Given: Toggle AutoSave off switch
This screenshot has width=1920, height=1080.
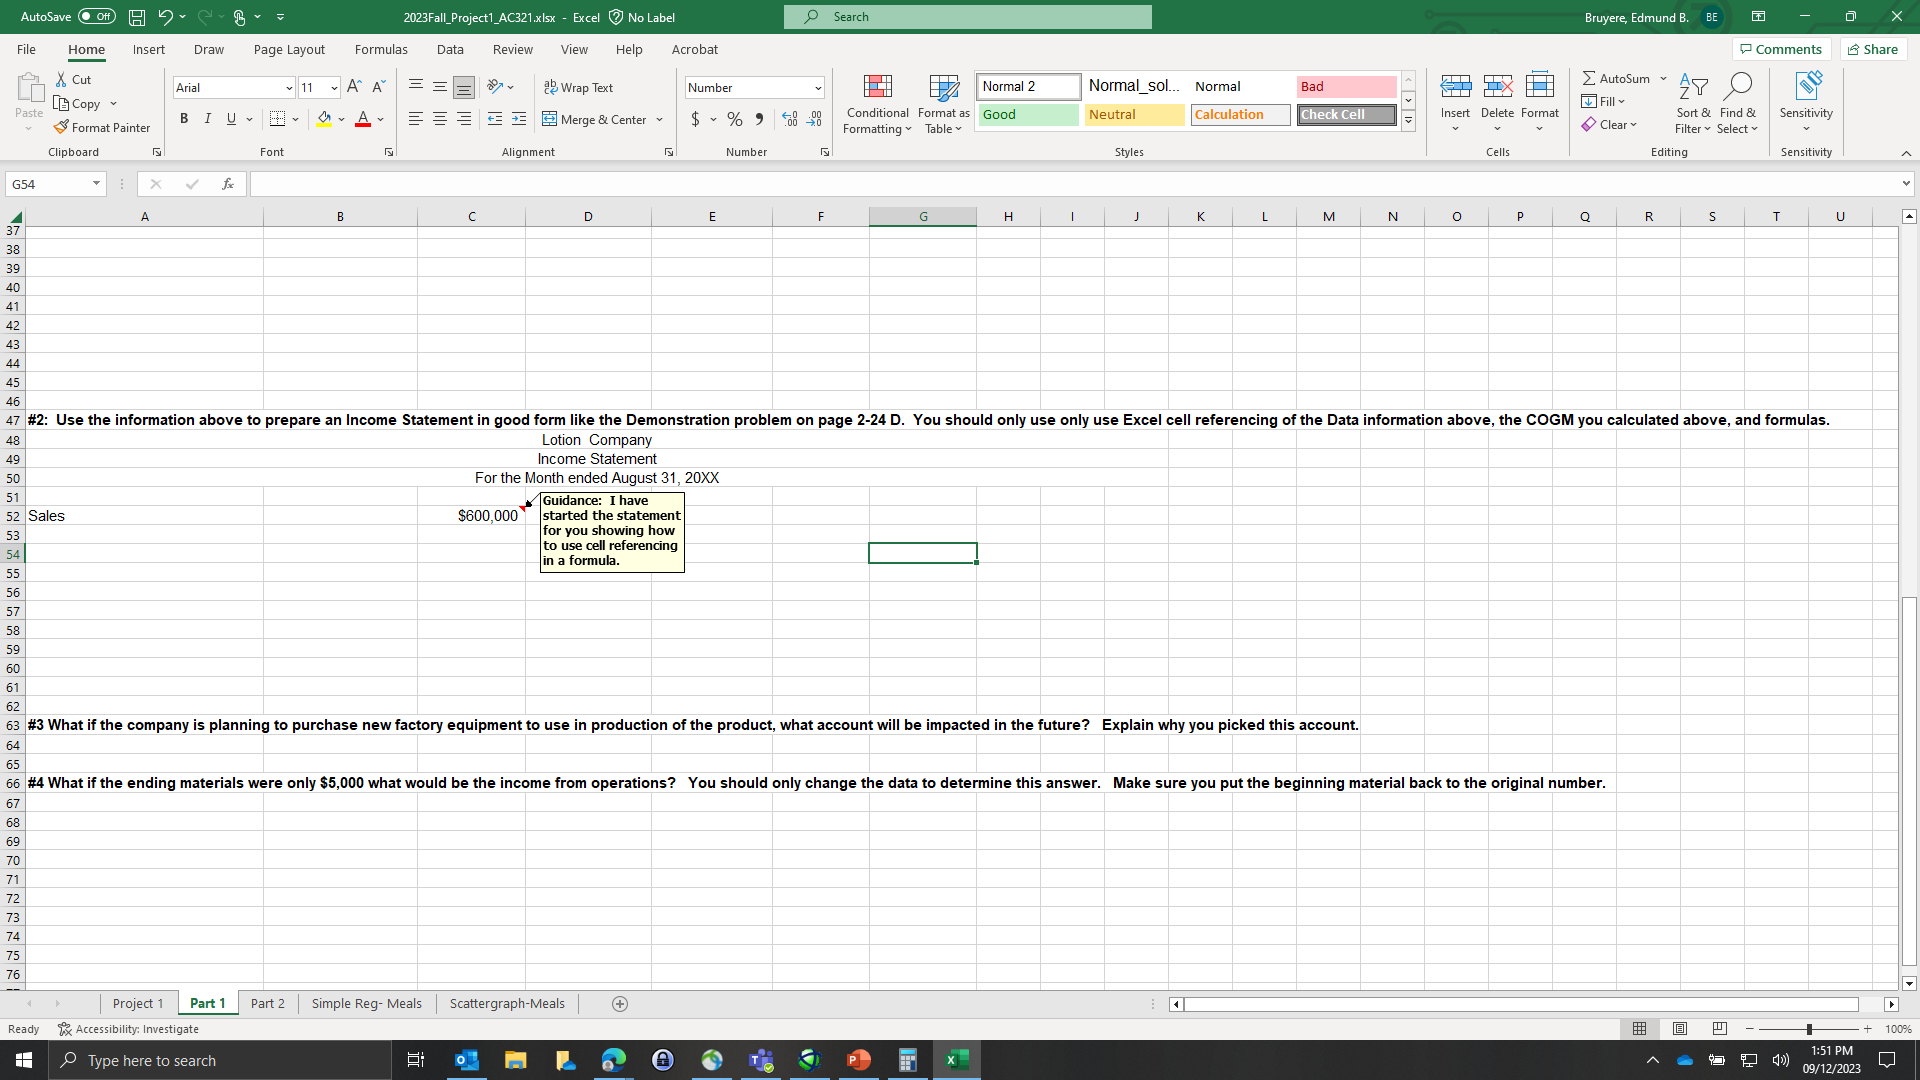Looking at the screenshot, I should pyautogui.click(x=97, y=17).
